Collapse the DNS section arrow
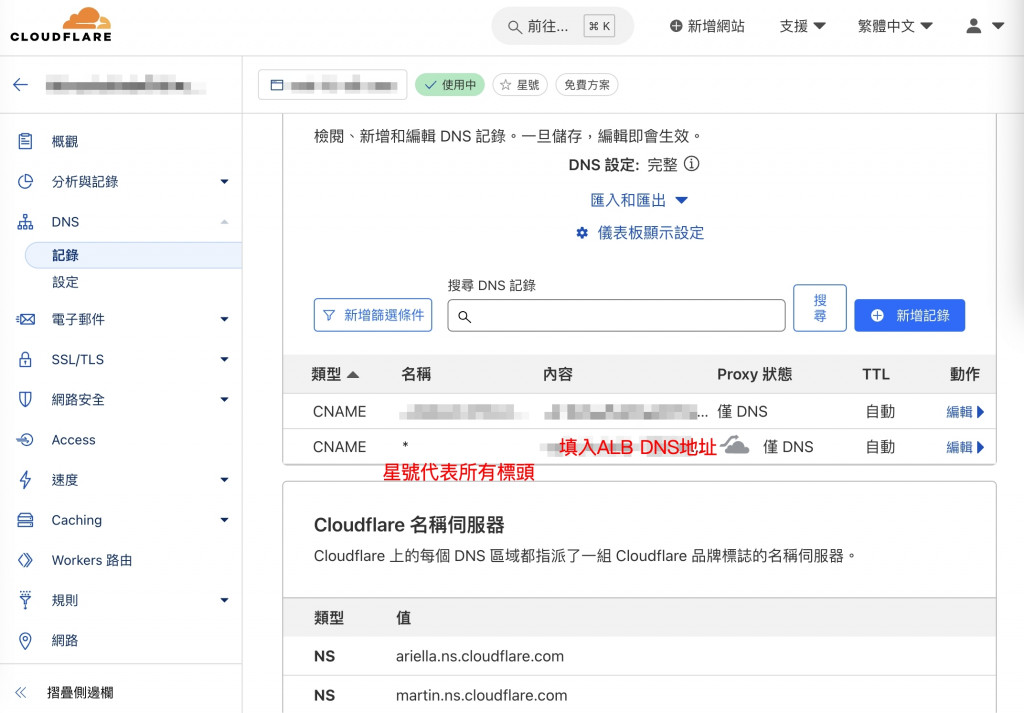The image size is (1024, 713). coord(224,222)
